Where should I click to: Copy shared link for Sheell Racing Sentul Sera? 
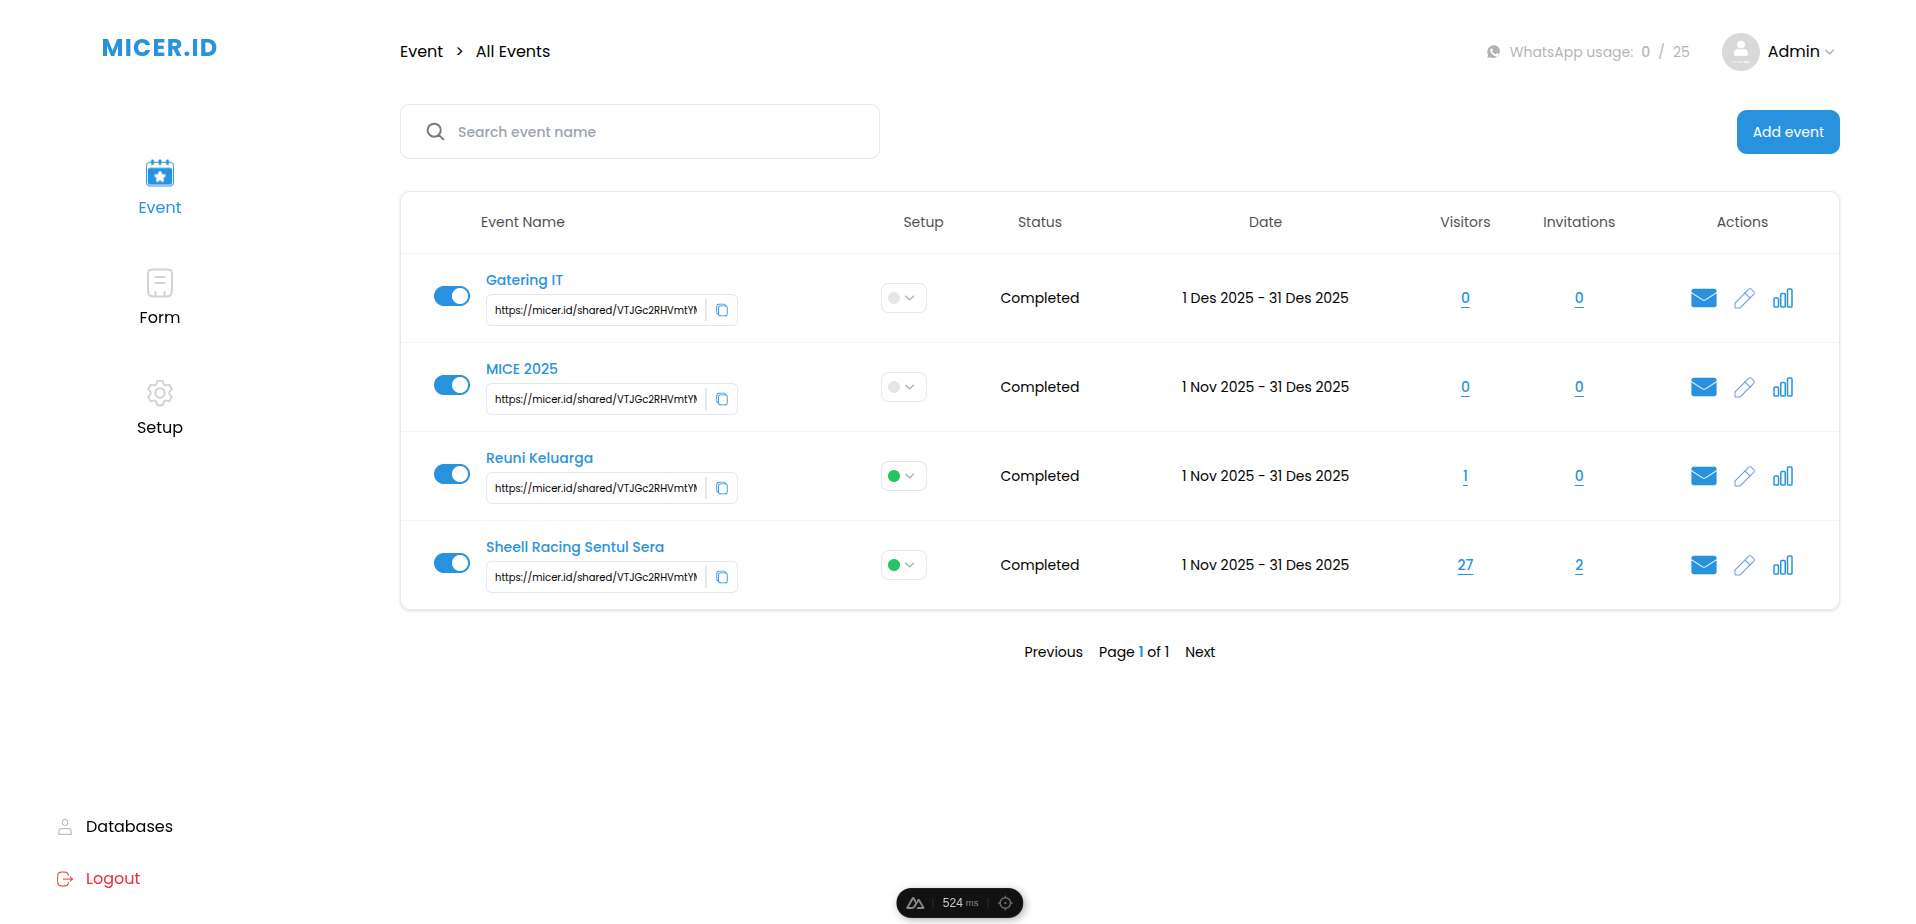722,577
